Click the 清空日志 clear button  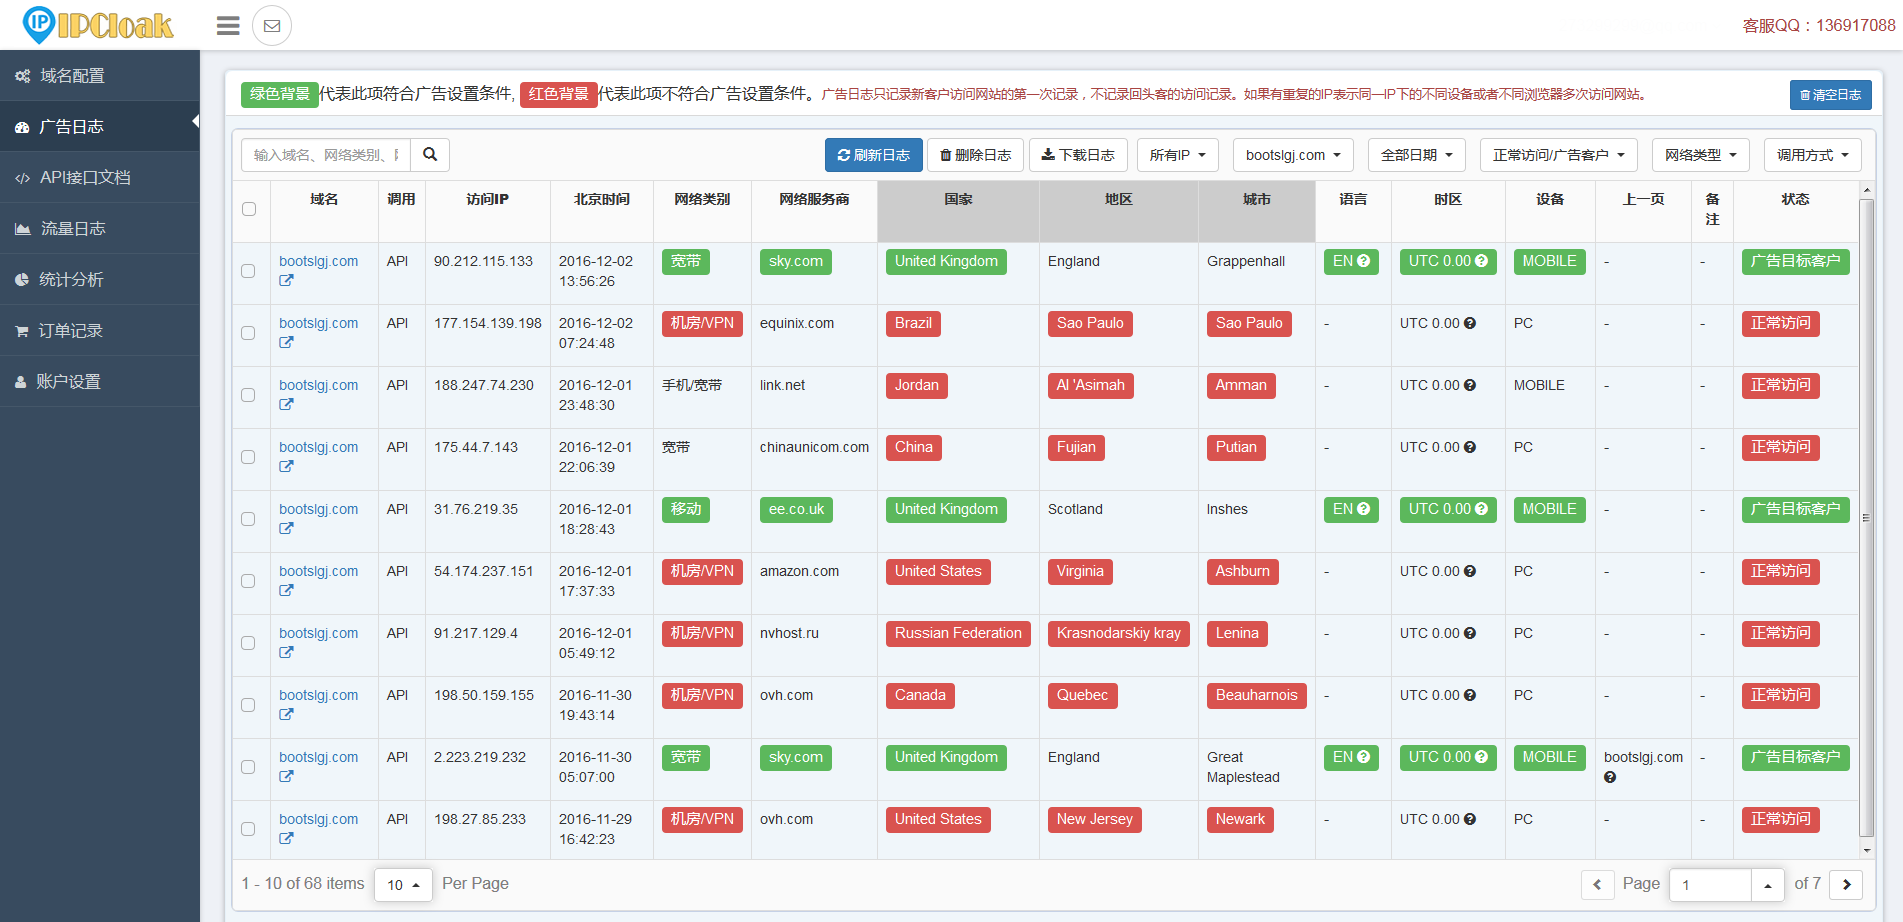(1830, 95)
